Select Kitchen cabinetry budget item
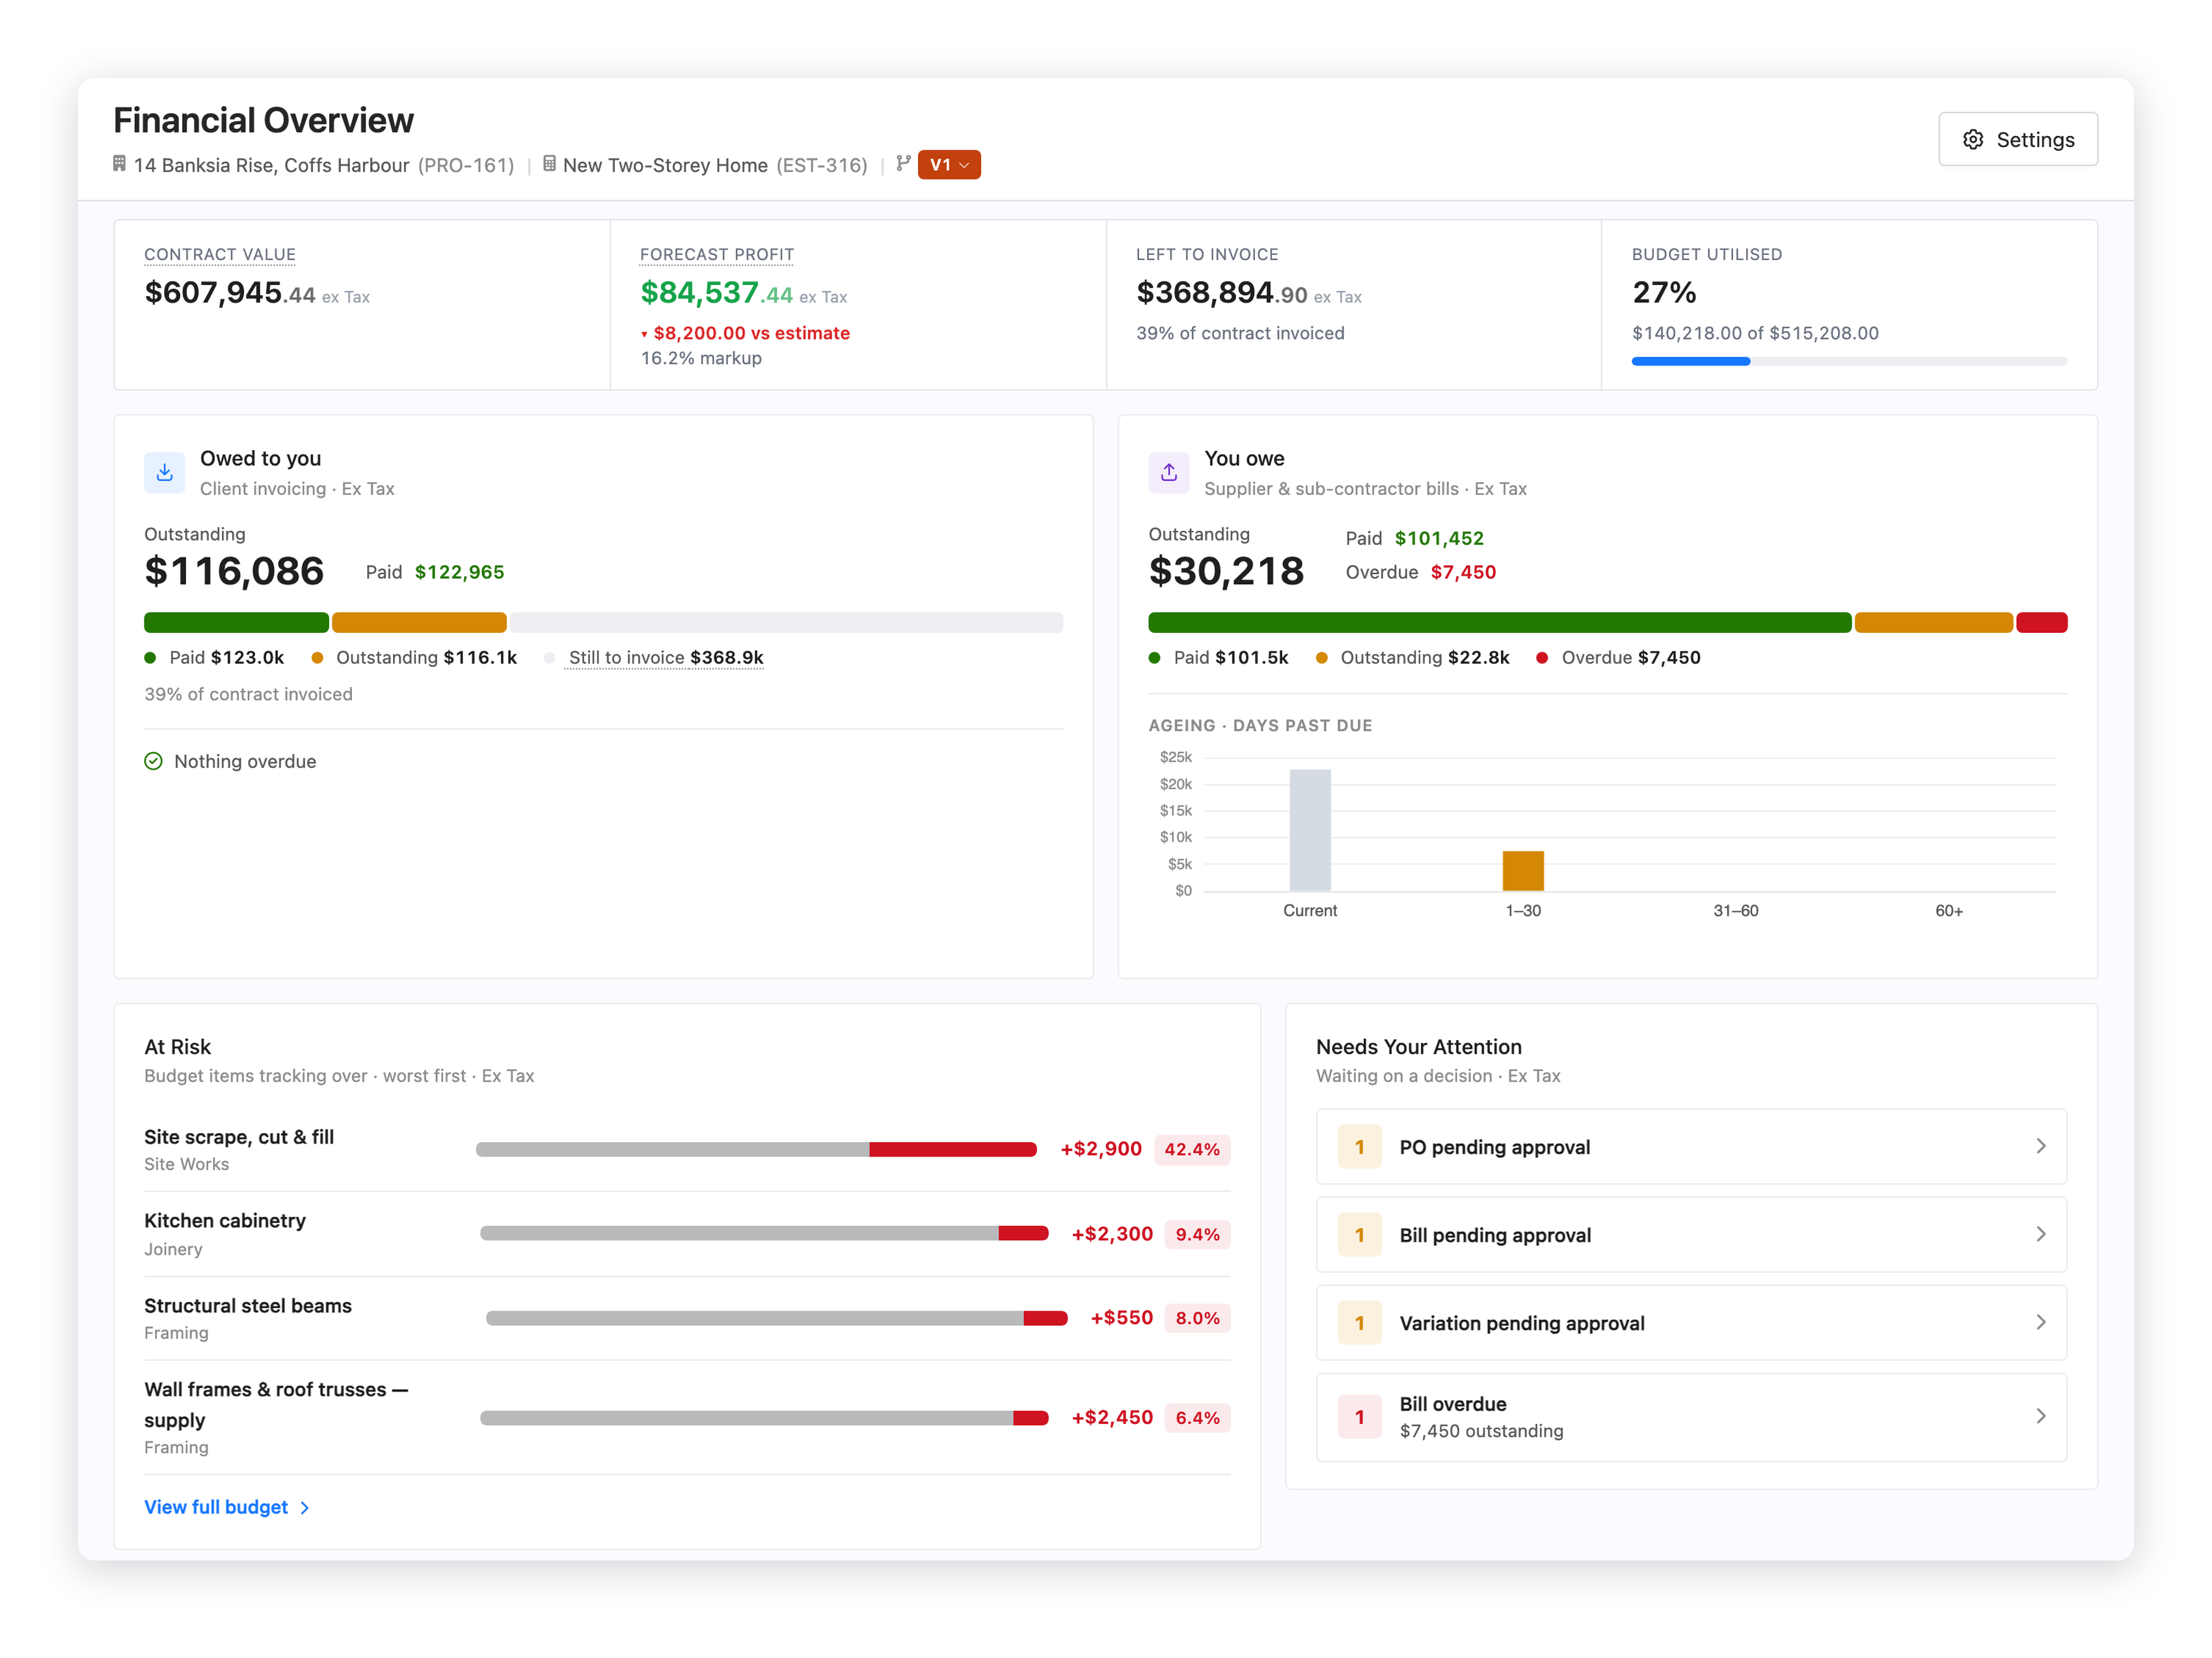Image resolution: width=2212 pixels, height=1658 pixels. [687, 1234]
